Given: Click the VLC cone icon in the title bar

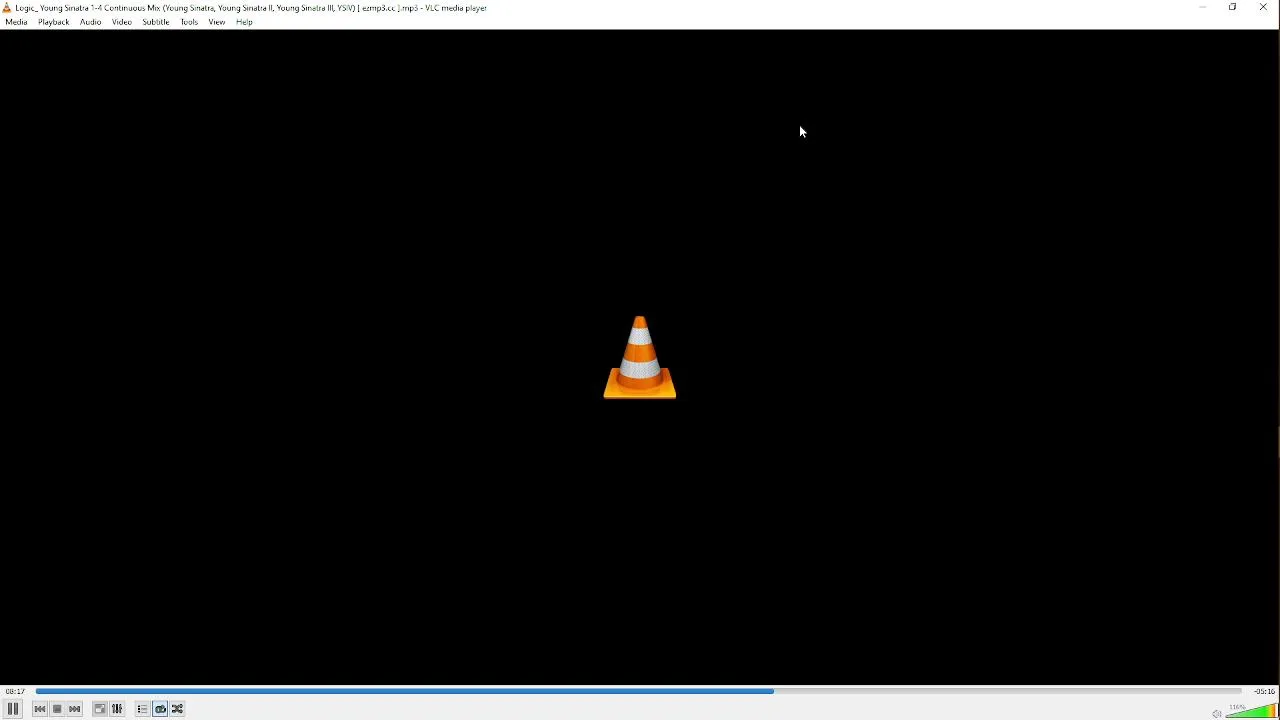Looking at the screenshot, I should 7,8.
